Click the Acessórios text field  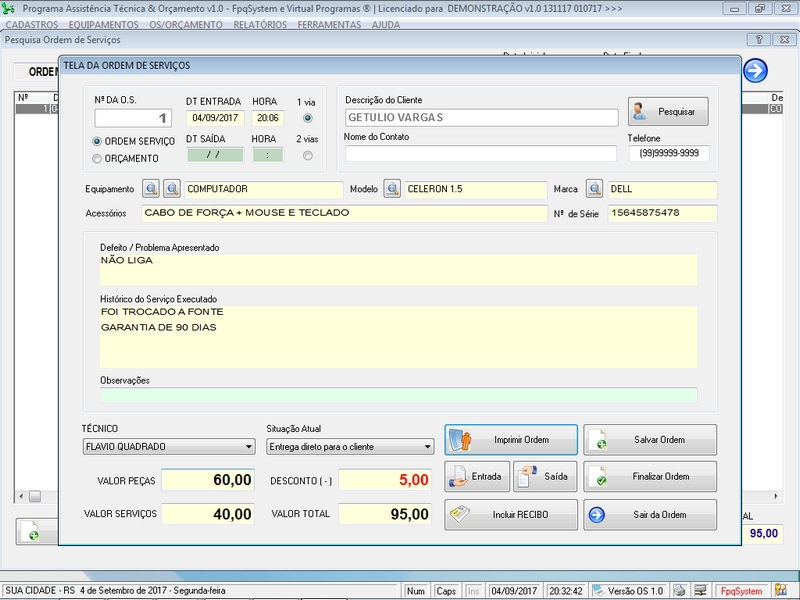click(344, 213)
